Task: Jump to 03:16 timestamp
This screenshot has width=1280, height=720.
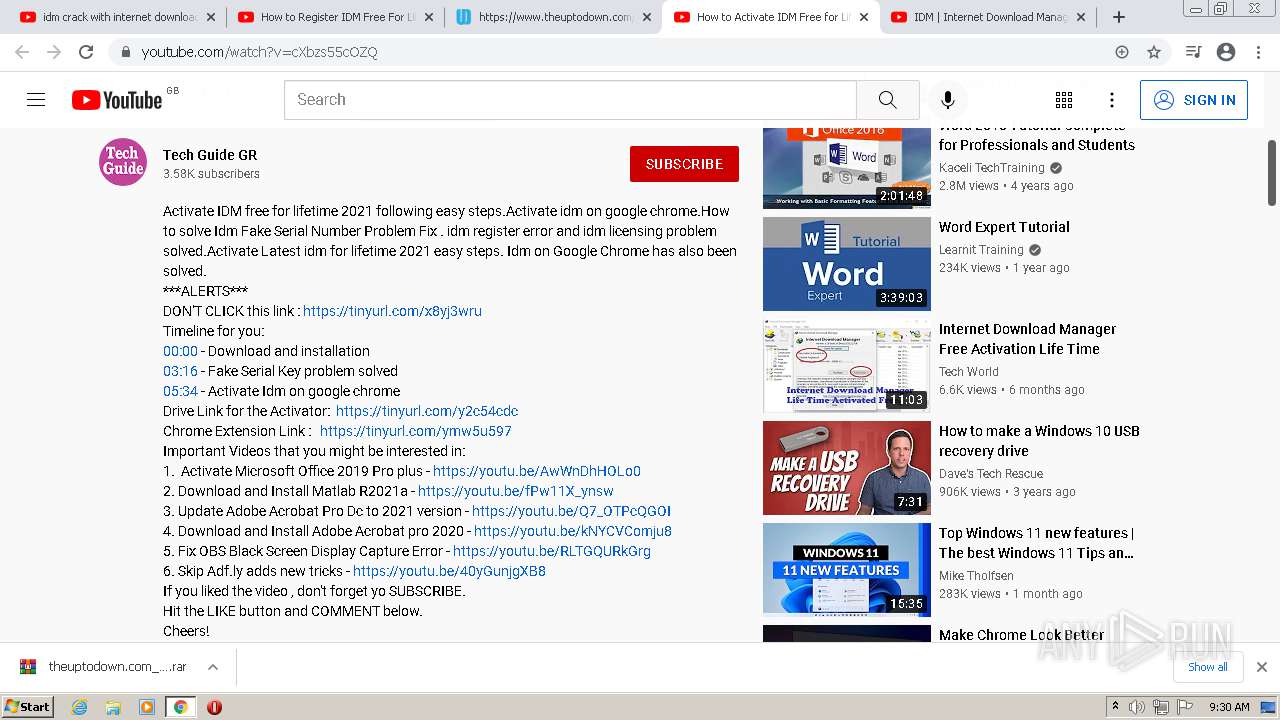Action: tap(180, 371)
